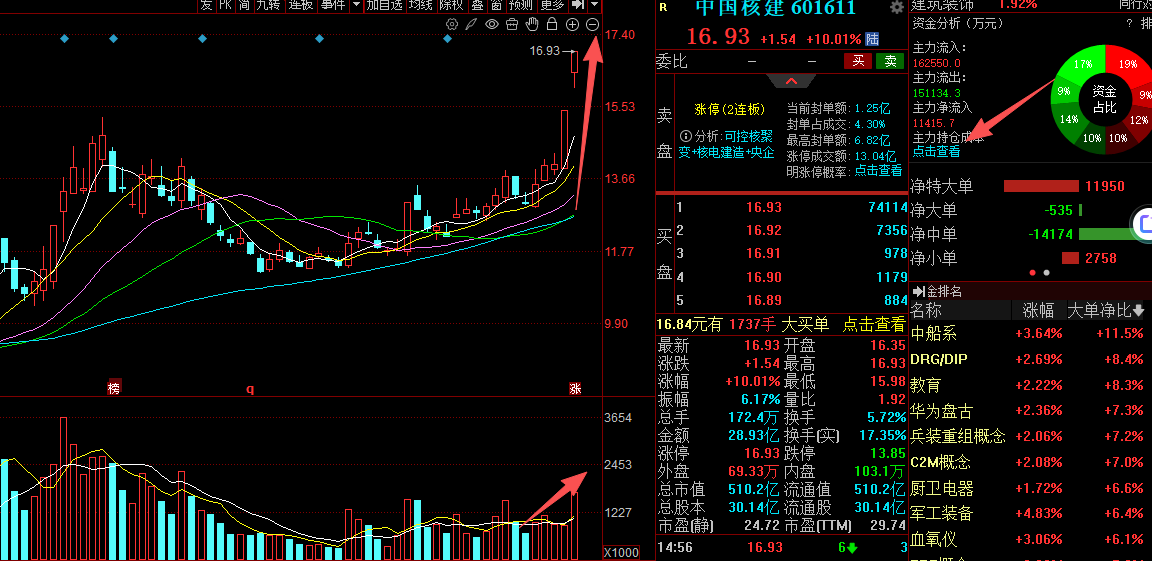Click the 涨 marker under the latest candle
The width and height of the screenshot is (1152, 561).
coord(575,388)
